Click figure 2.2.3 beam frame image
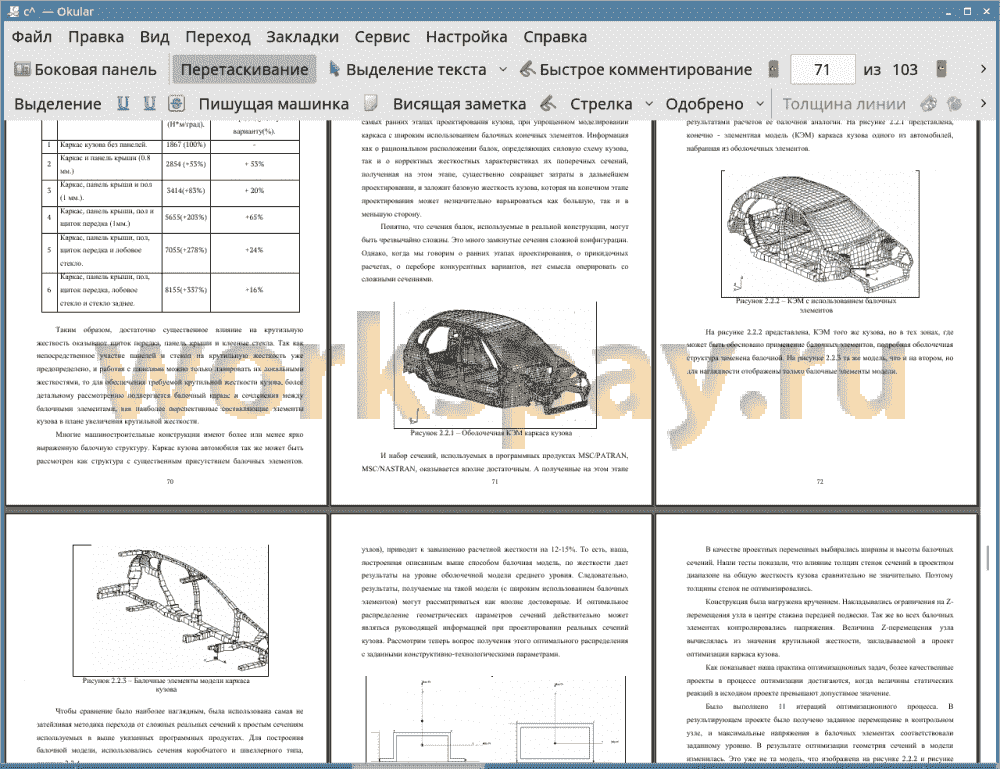 [170, 610]
